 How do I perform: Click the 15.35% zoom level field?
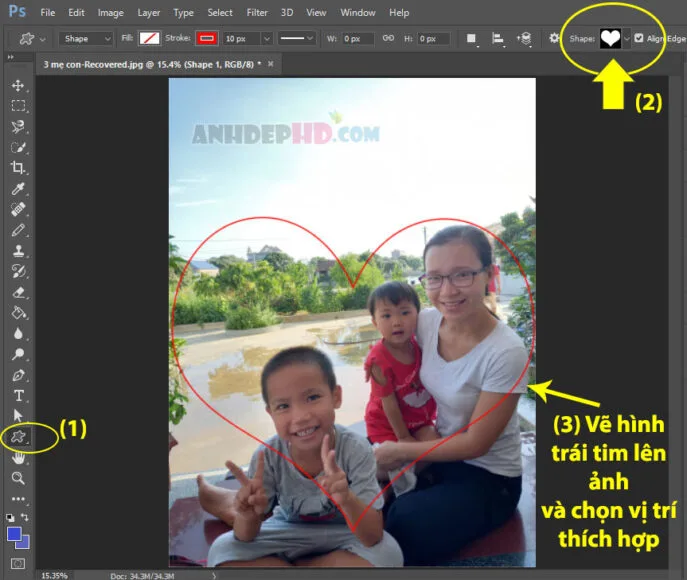(x=54, y=576)
